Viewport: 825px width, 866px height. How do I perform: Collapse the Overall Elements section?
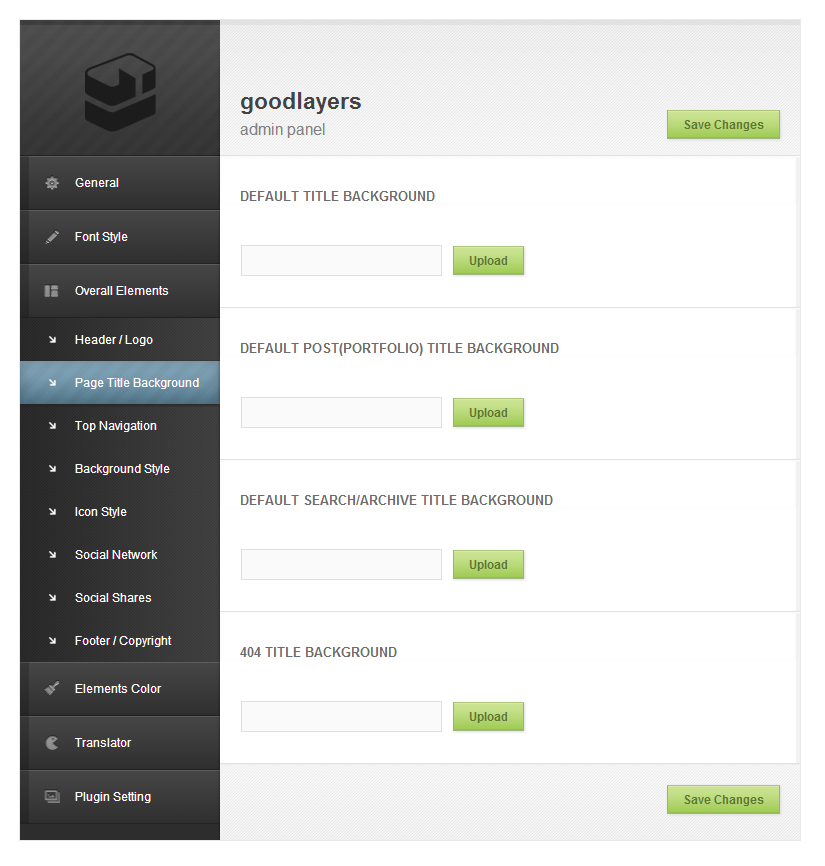tap(121, 291)
